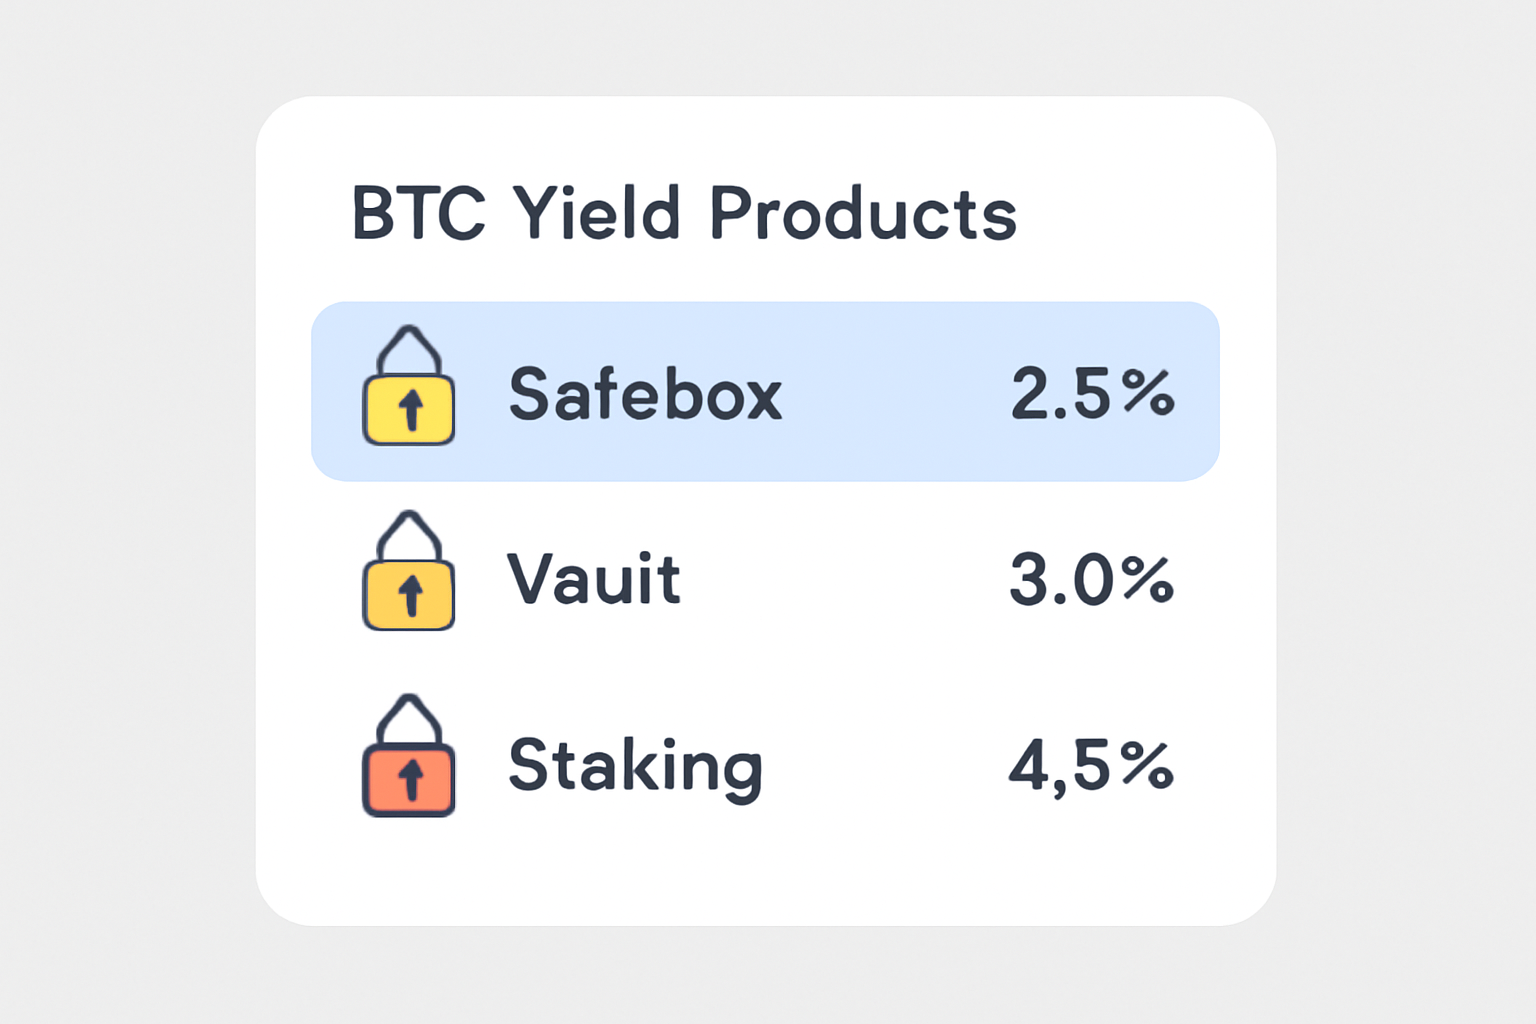This screenshot has width=1536, height=1024.
Task: Click the arrow inside the Staking lock icon
Action: (x=409, y=780)
